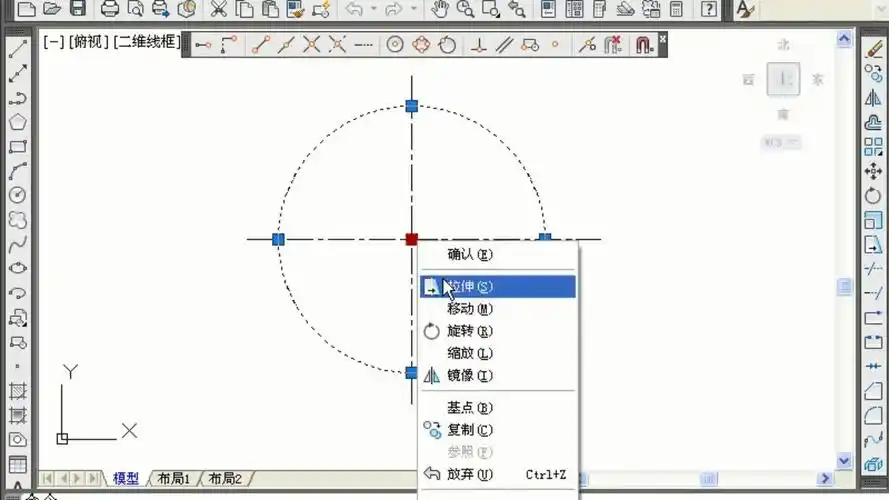Image resolution: width=889 pixels, height=500 pixels.
Task: Open Print Preview icon
Action: coord(136,9)
